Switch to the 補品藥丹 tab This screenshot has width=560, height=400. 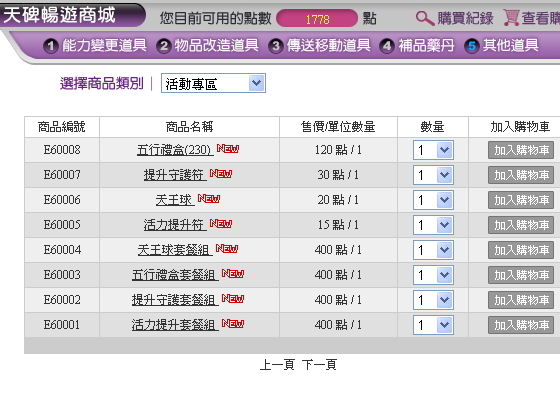(426, 46)
